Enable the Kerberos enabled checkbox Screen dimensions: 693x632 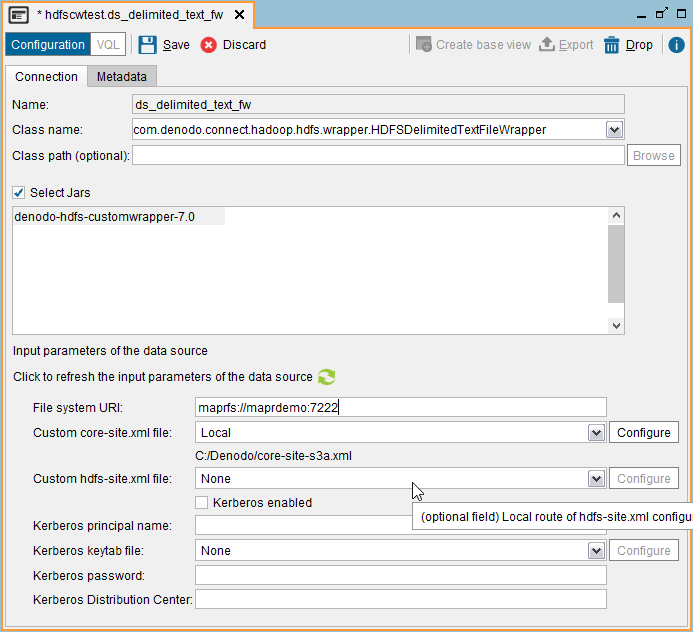tap(202, 503)
